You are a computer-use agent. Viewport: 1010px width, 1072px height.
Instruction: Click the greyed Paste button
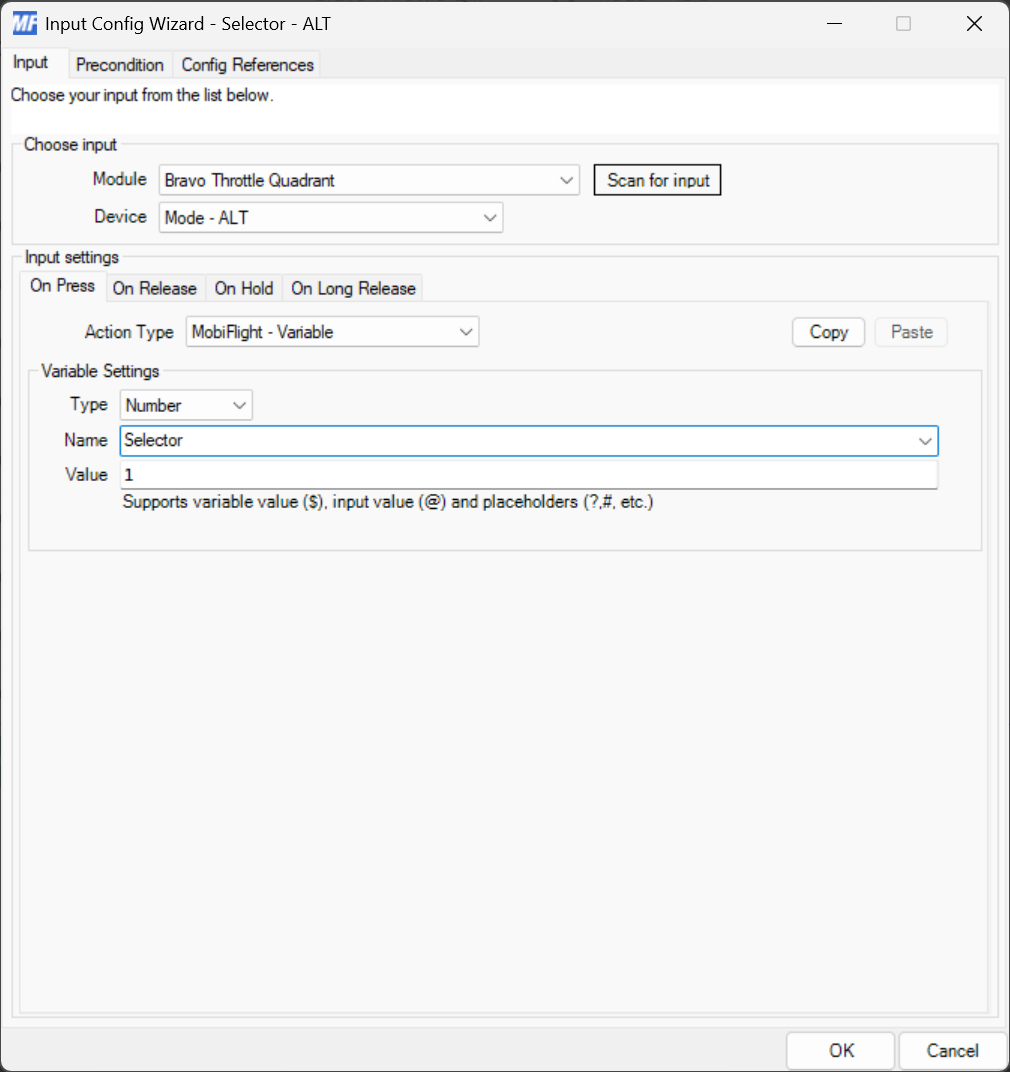[911, 332]
